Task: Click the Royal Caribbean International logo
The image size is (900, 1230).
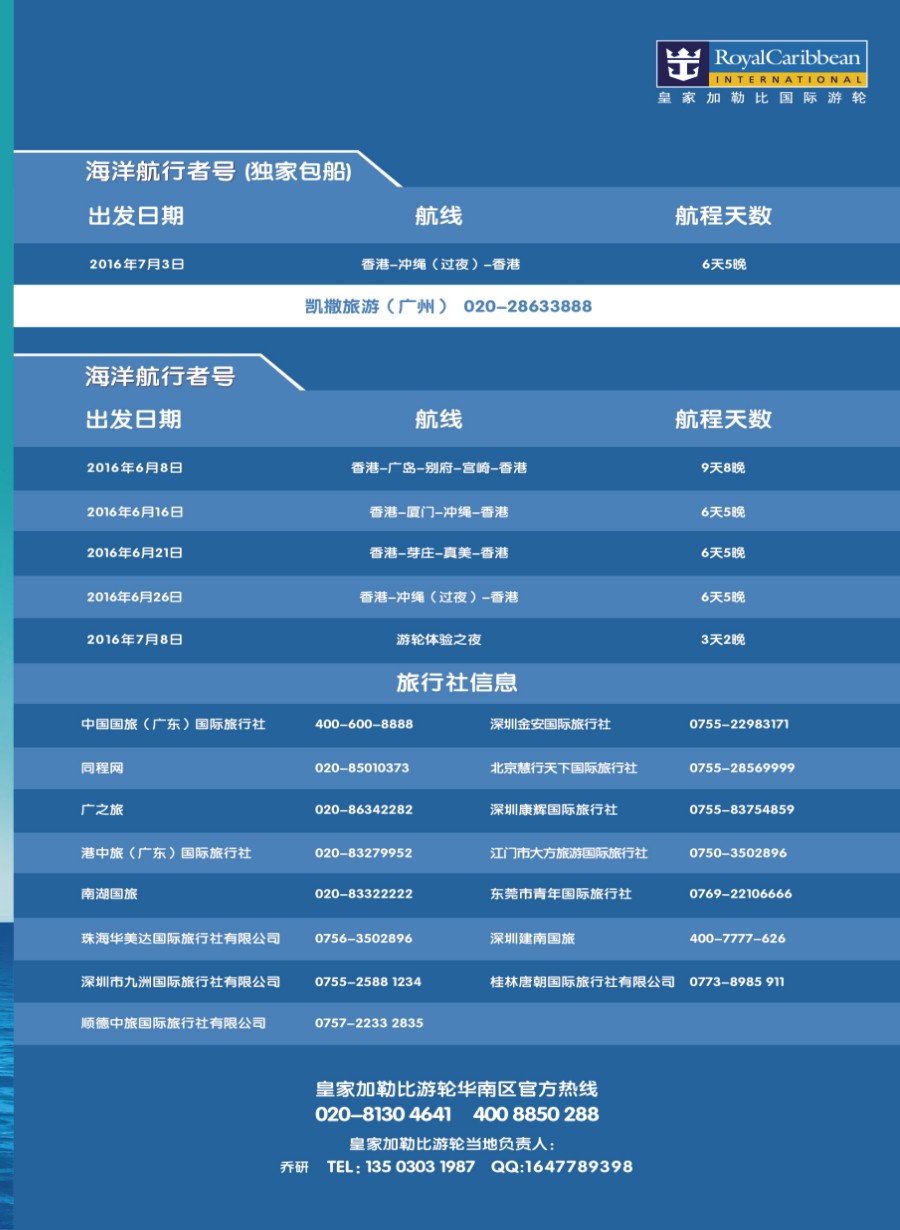Action: click(762, 72)
